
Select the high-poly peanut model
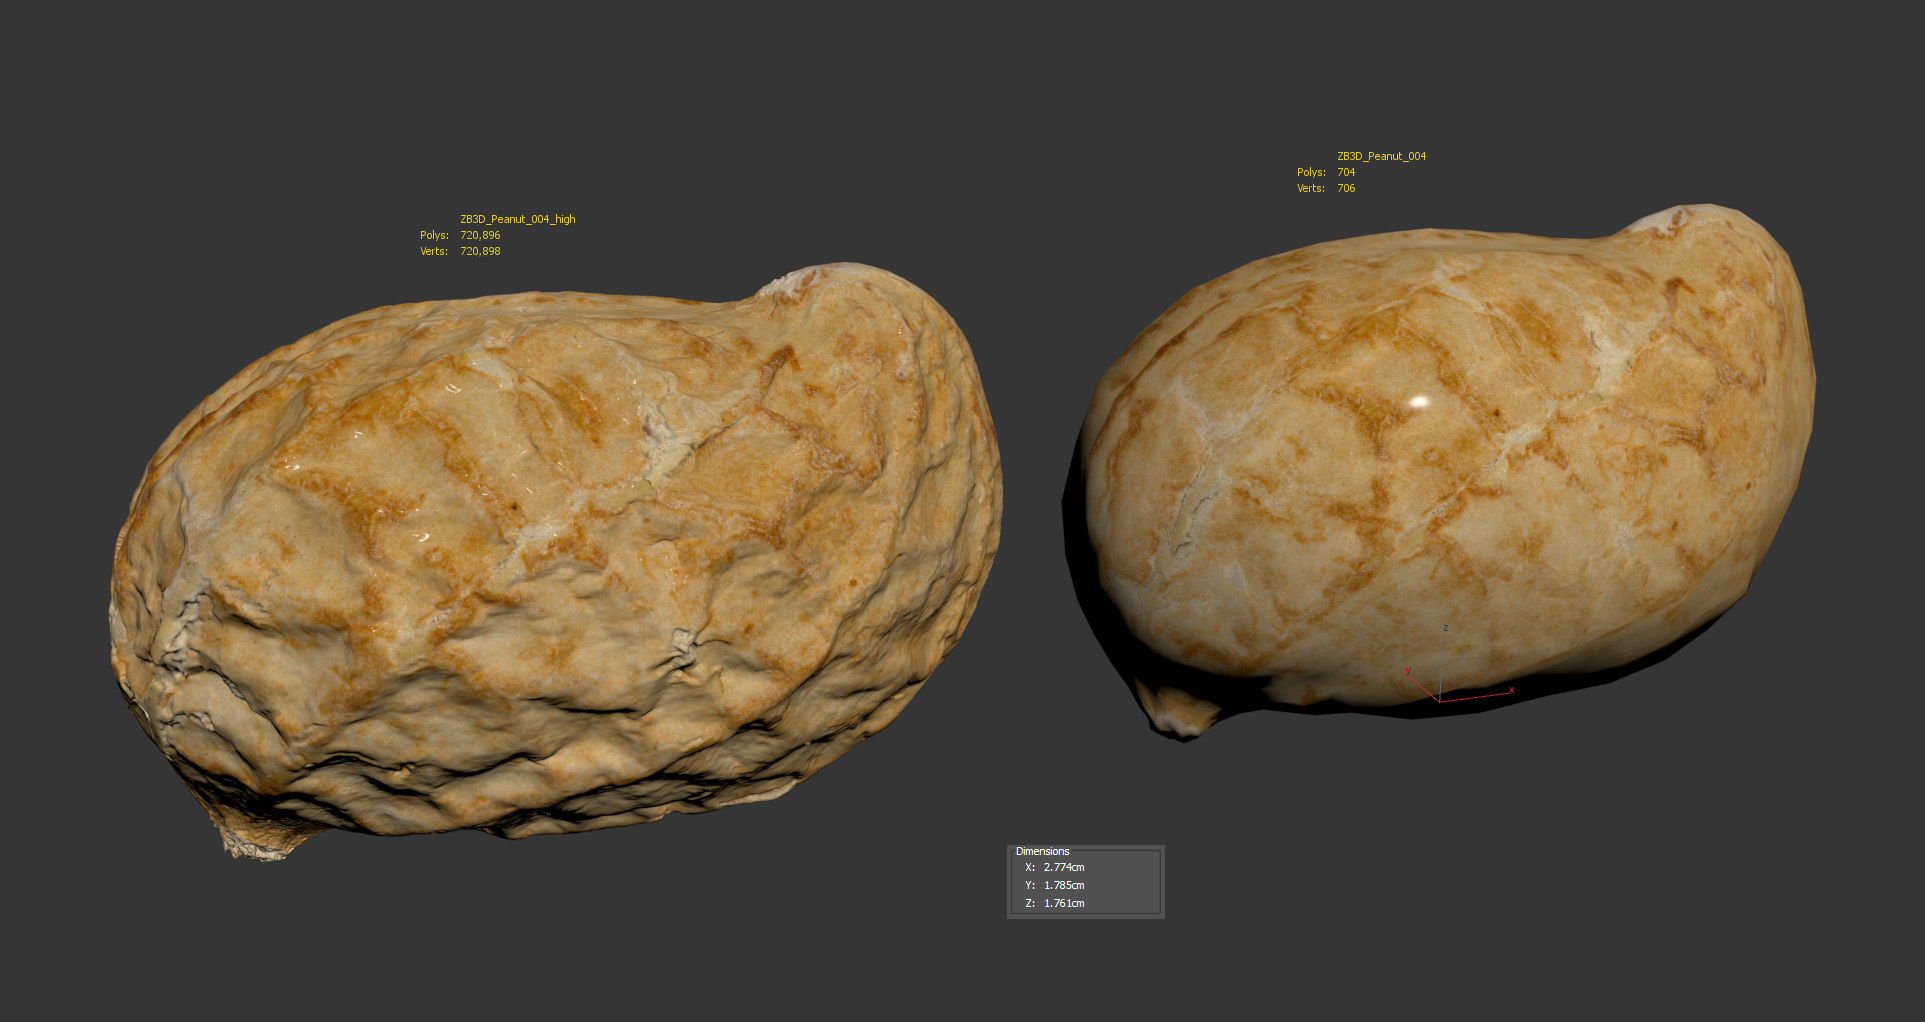pos(560,560)
